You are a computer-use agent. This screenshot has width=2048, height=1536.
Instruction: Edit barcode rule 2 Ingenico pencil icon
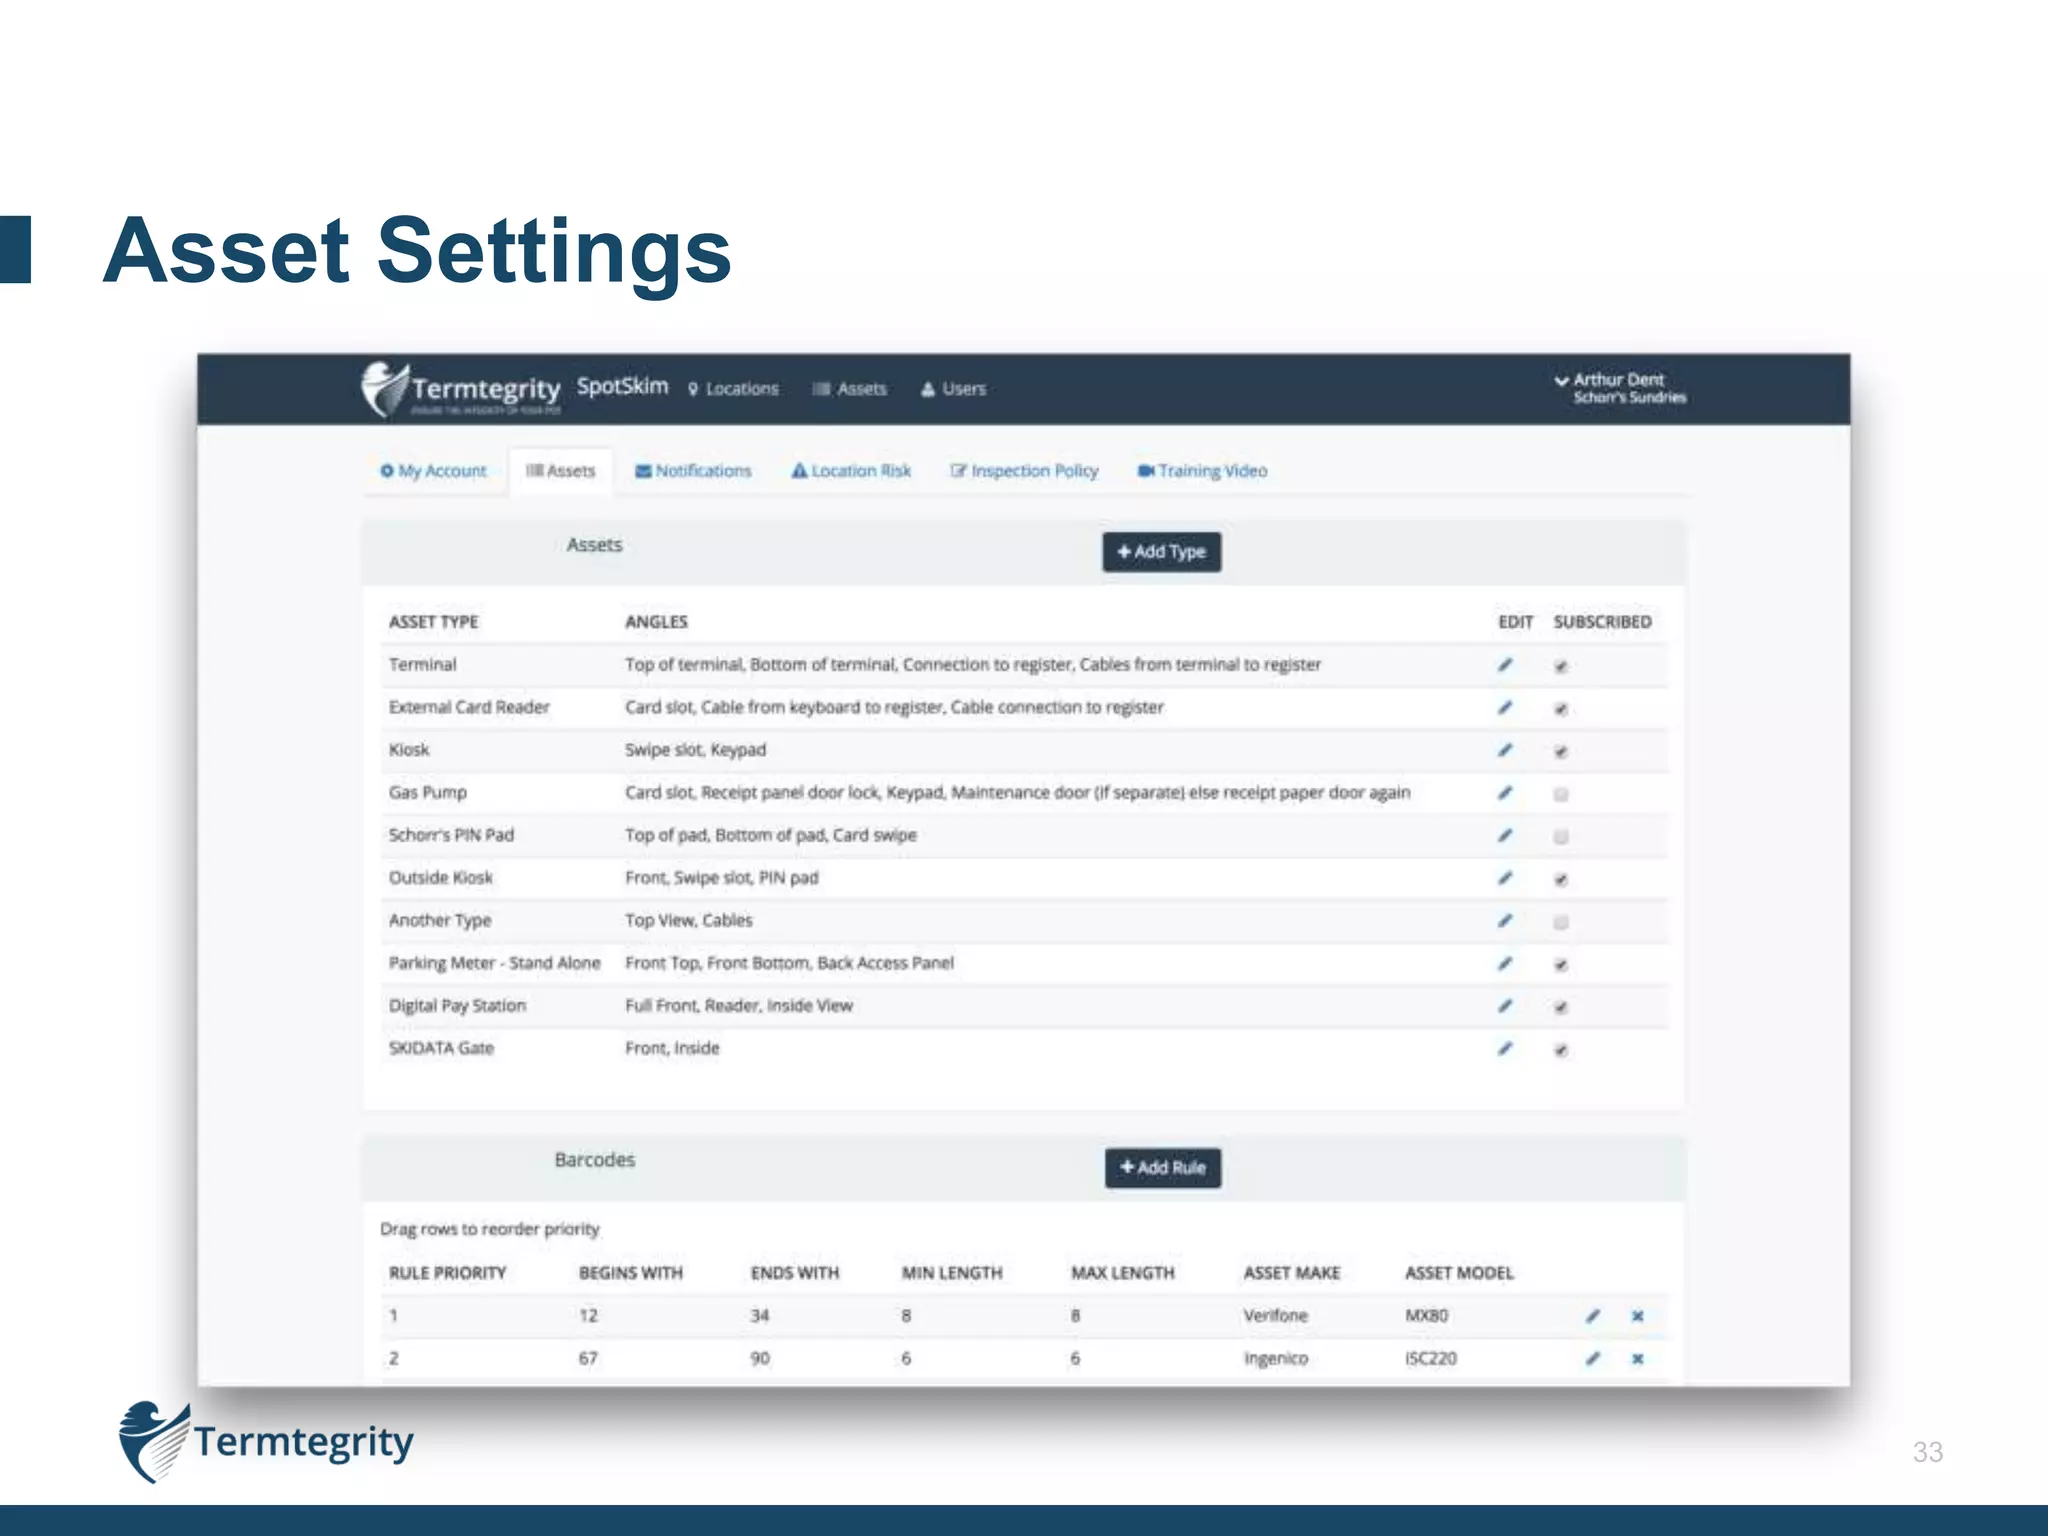1593,1358
